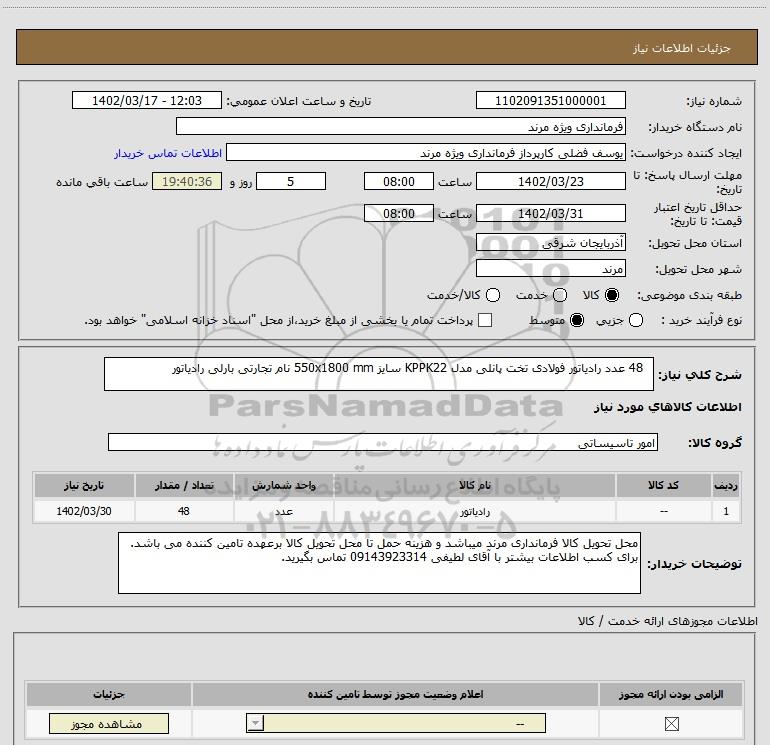Click the اطلاعات مجوزهای ارائه خدمت / کالا heading
770x745 pixels.
[x=667, y=621]
